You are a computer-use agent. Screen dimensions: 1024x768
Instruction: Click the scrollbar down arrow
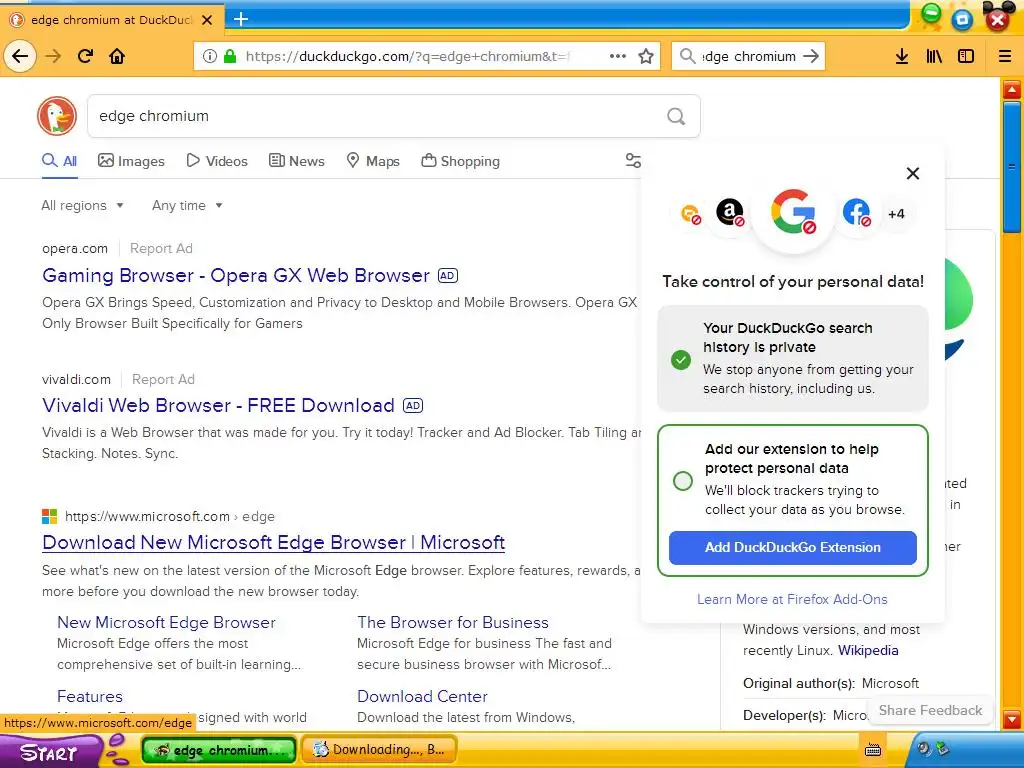coord(1012,720)
